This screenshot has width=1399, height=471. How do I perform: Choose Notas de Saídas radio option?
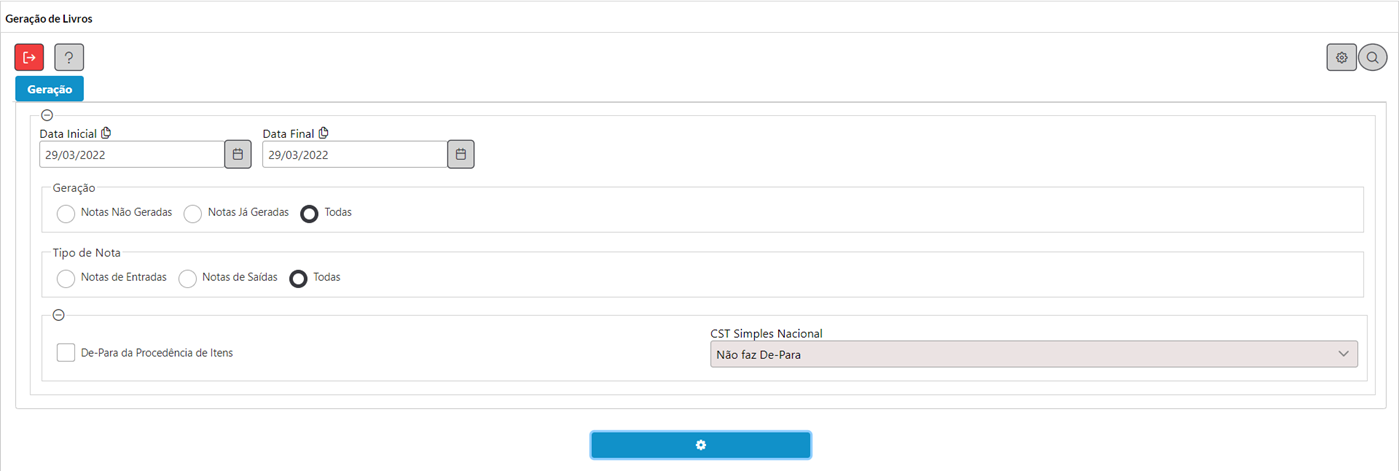[187, 278]
